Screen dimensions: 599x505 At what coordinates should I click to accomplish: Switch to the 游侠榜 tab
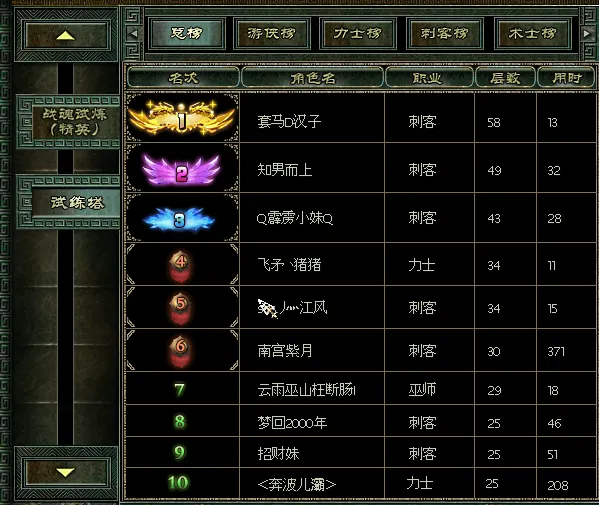point(272,34)
